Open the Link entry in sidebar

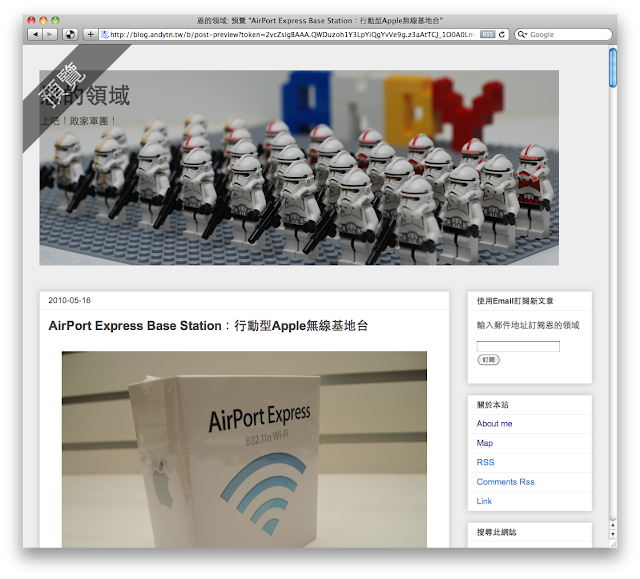(484, 501)
